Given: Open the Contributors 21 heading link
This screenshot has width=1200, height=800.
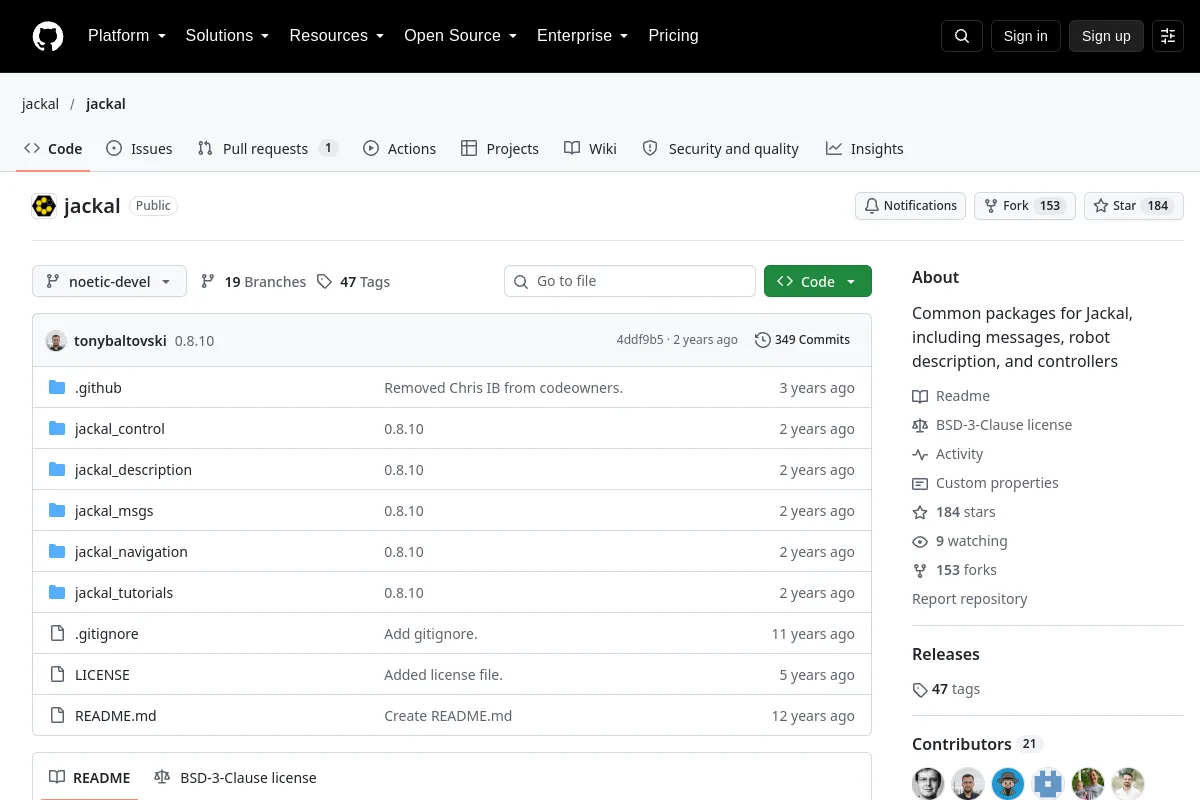Looking at the screenshot, I should pos(977,744).
